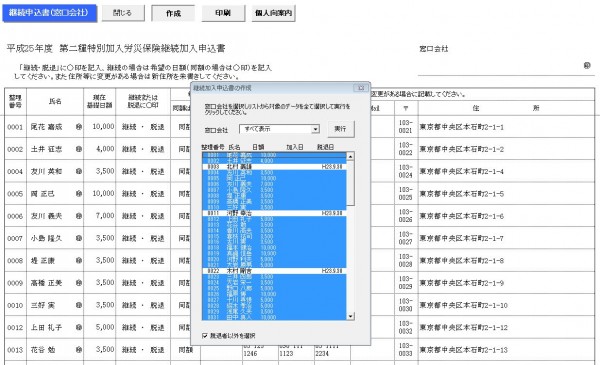Select the 継続申込書(窓口会社) blue tab
The width and height of the screenshot is (600, 365).
49,13
